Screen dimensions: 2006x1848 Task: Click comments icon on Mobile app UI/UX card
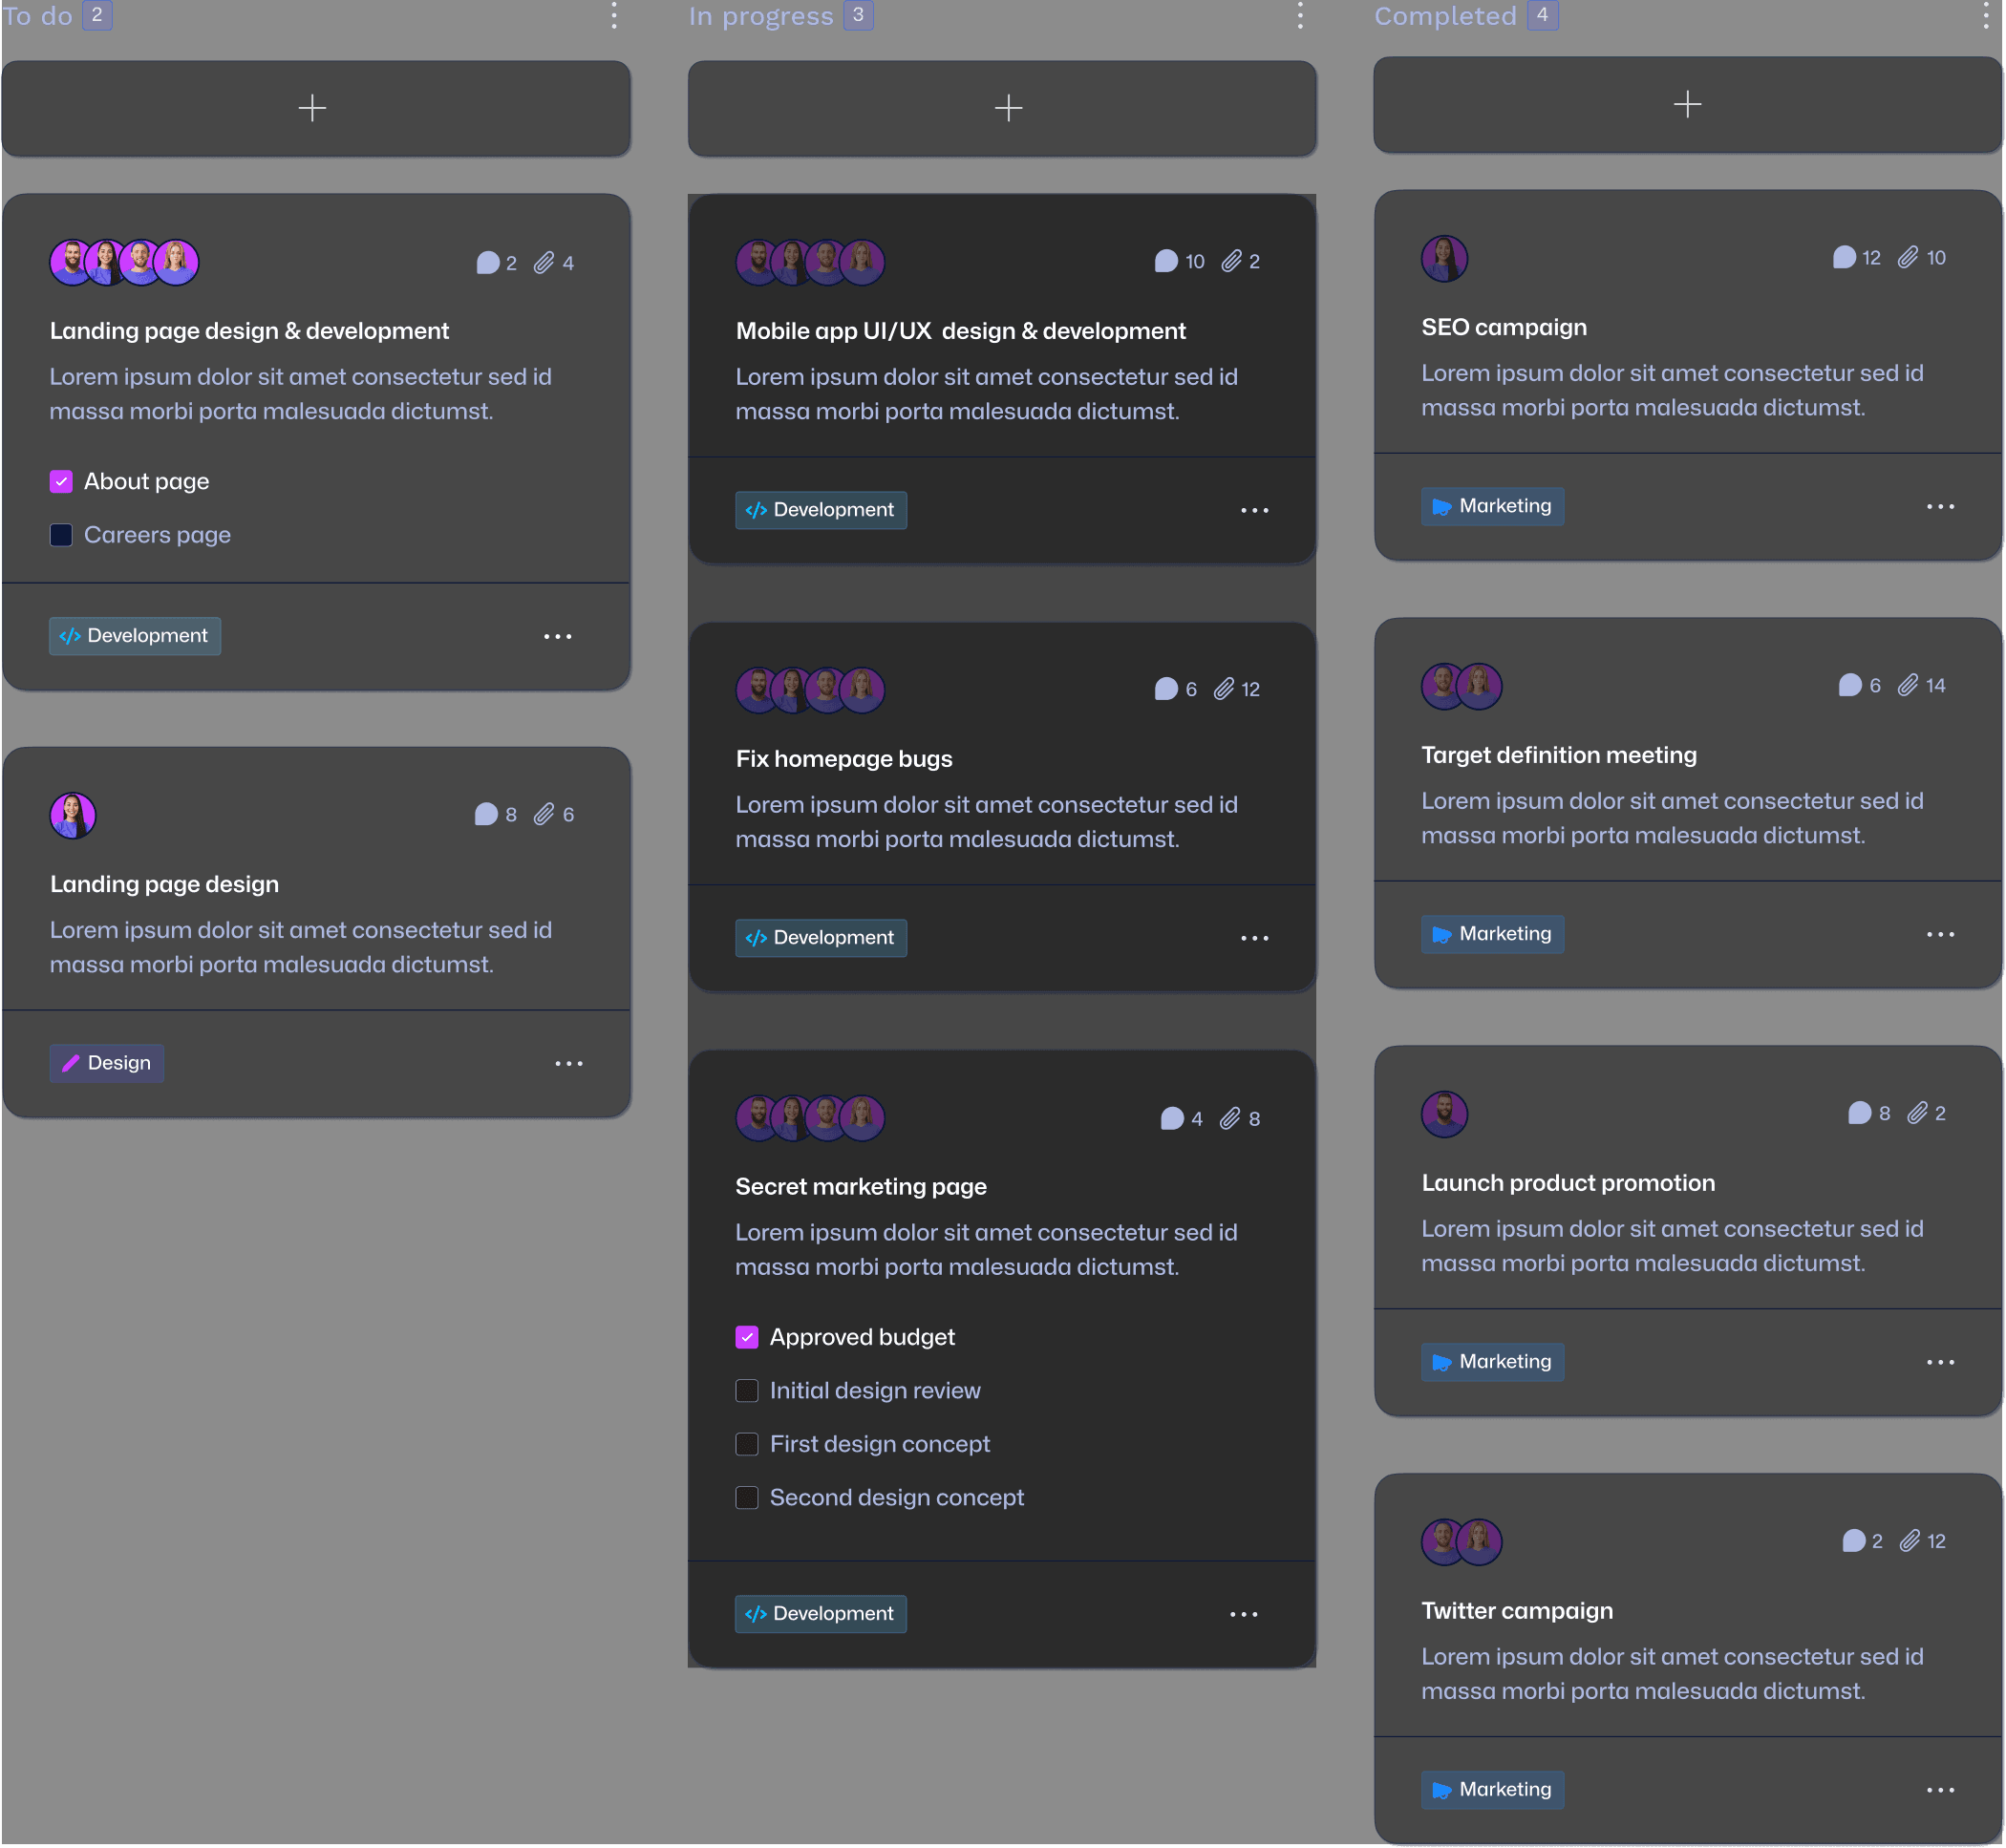point(1166,262)
